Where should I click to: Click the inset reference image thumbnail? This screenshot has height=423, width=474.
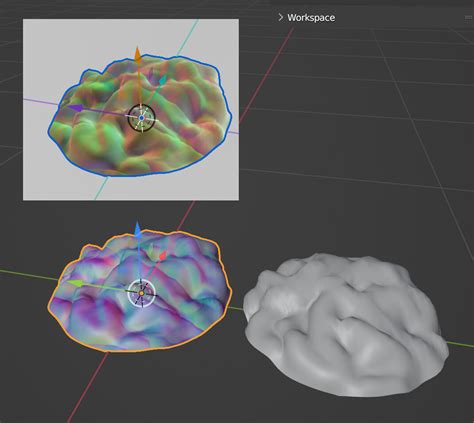tap(131, 110)
